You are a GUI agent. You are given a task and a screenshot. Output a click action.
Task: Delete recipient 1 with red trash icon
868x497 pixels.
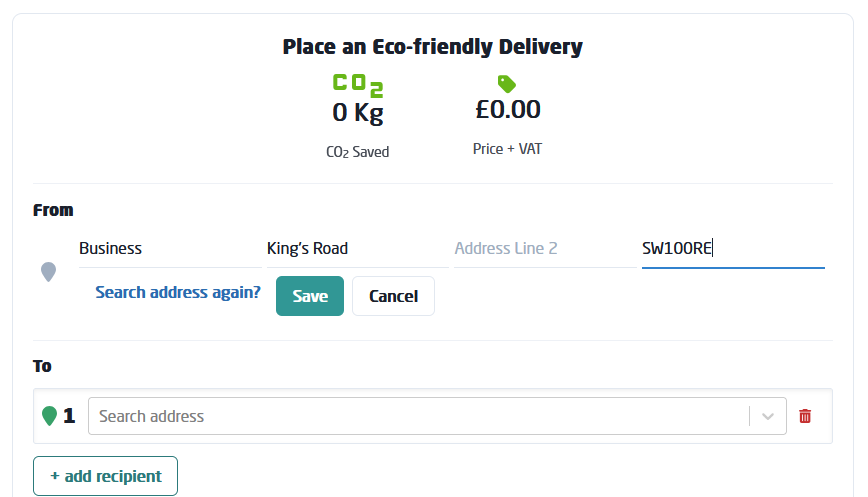pyautogui.click(x=805, y=416)
